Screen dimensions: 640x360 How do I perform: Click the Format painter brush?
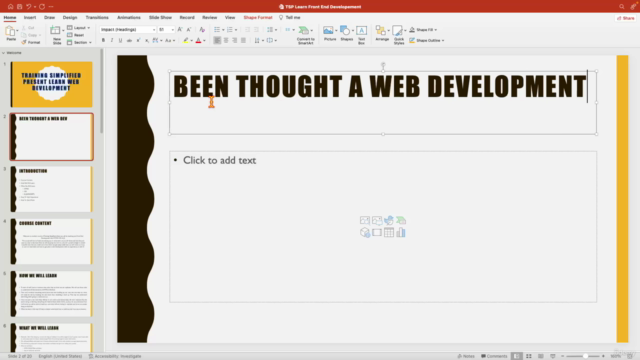click(31, 42)
